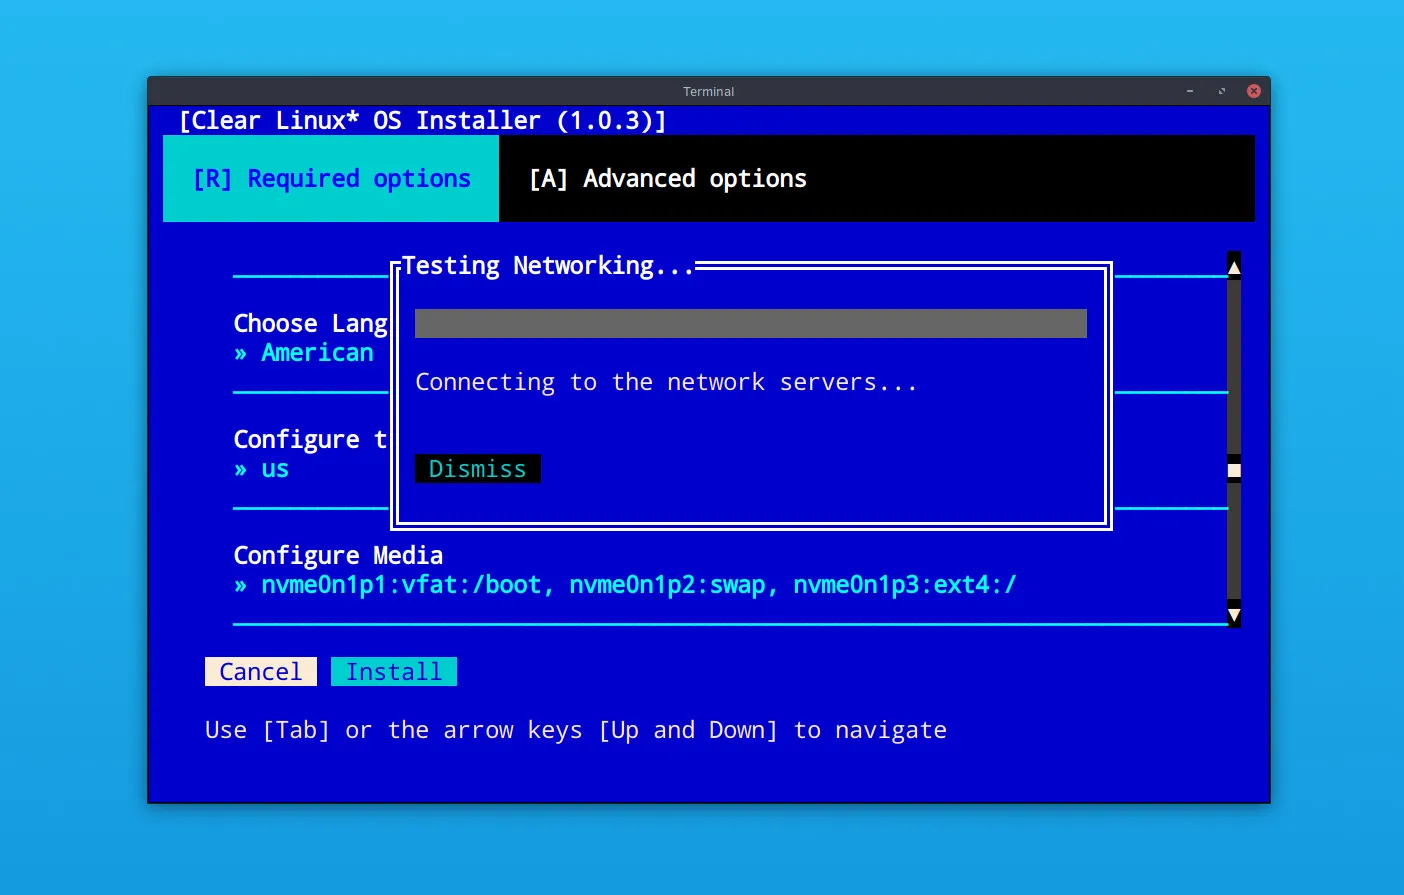Dismiss the Testing Networking dialog
Screen dimensions: 1404x895
(477, 469)
